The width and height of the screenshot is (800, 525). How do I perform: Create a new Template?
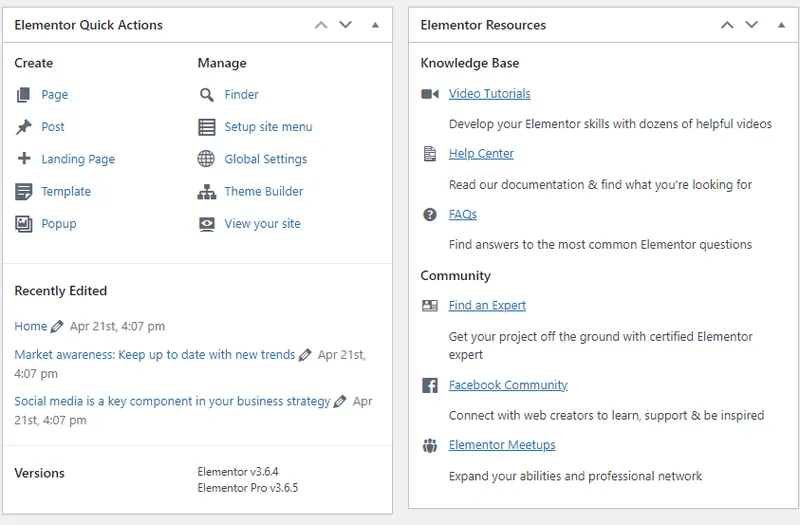point(66,191)
